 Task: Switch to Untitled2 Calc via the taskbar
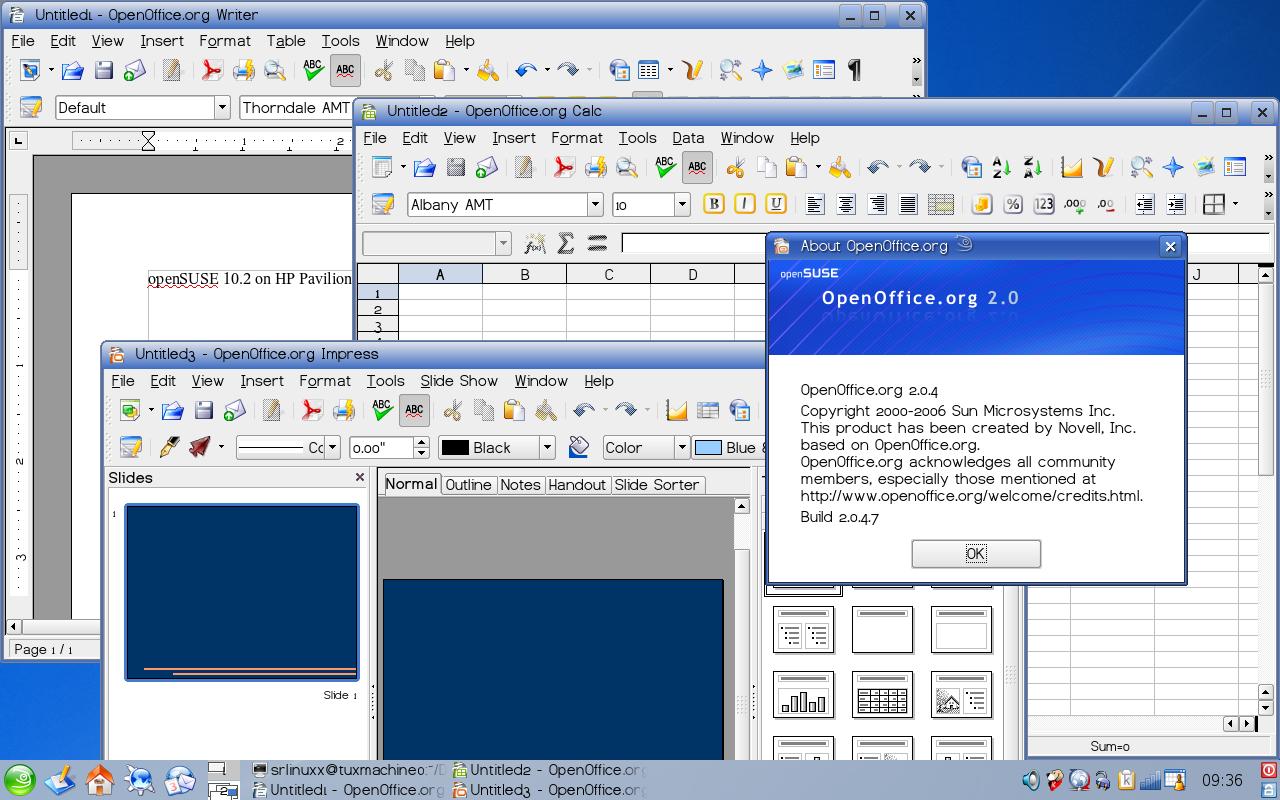point(548,770)
